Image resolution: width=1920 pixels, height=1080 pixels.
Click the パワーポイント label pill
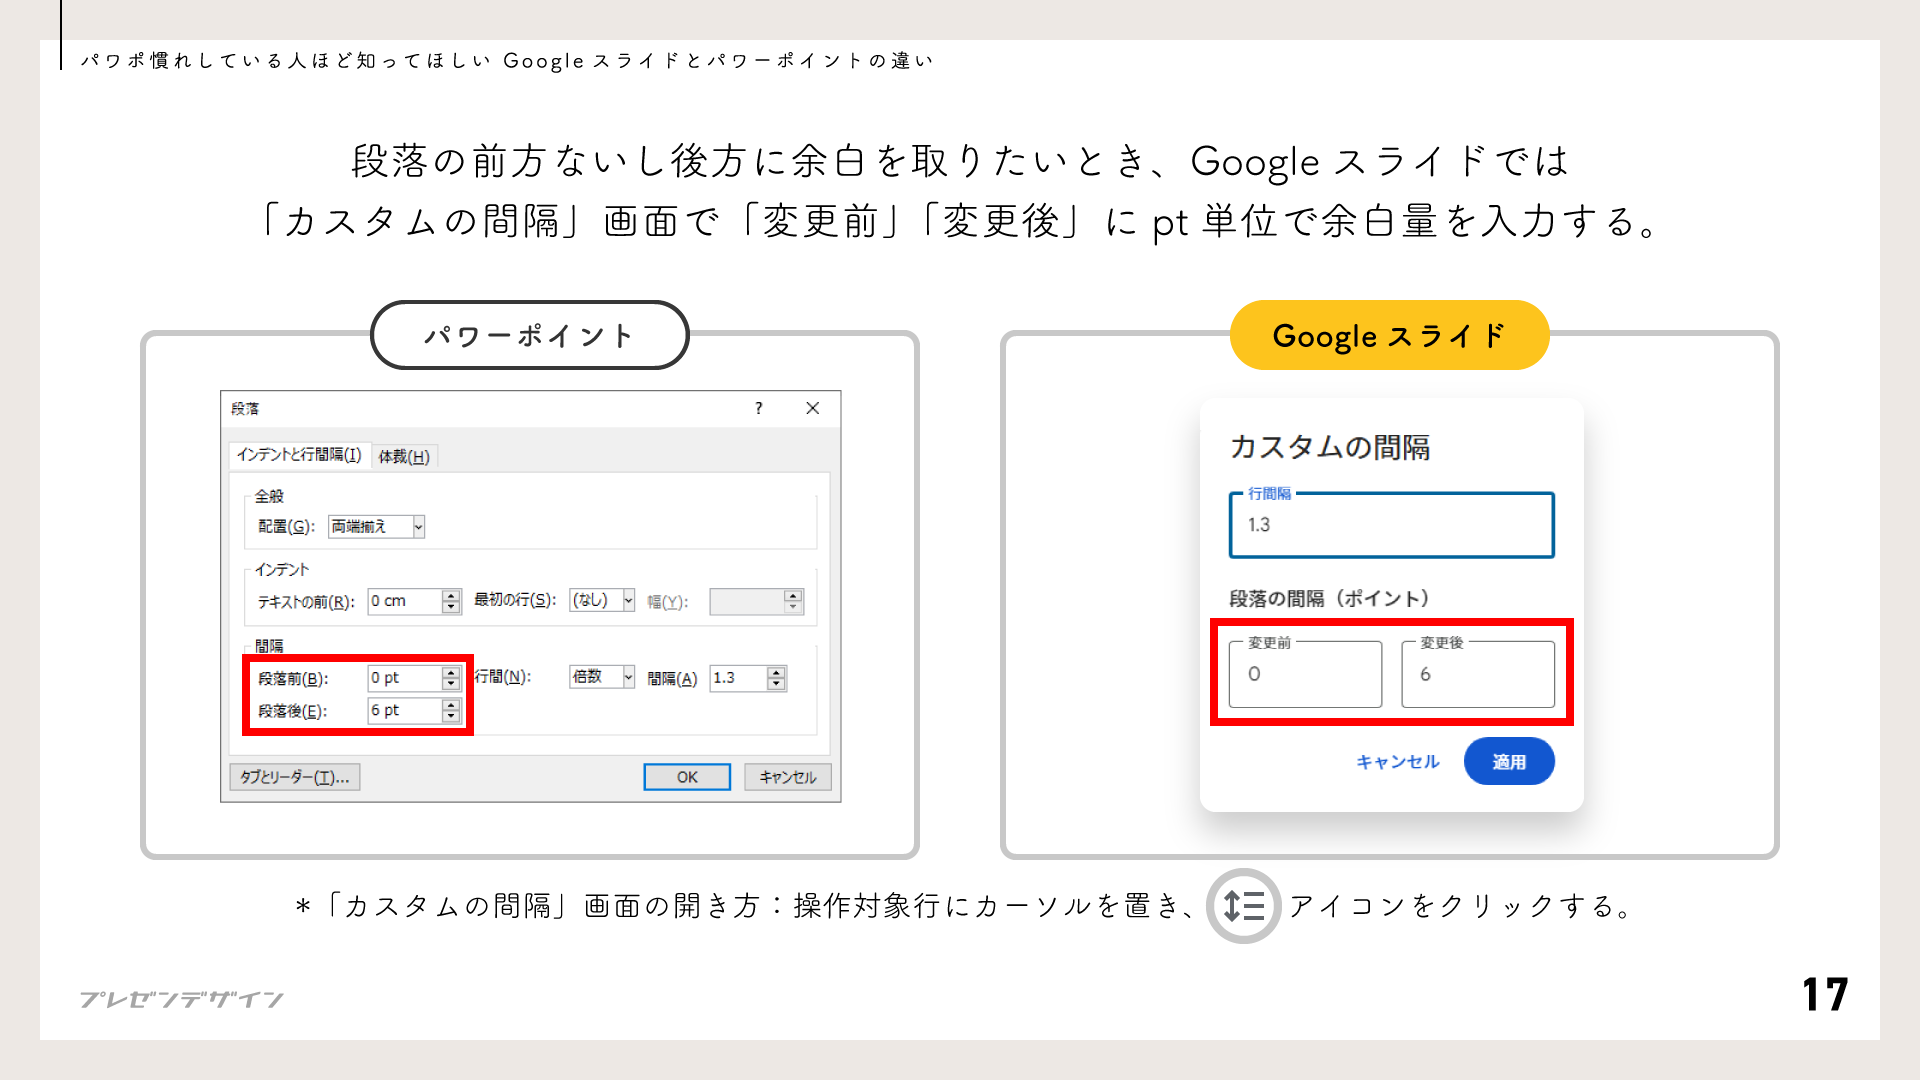(529, 335)
